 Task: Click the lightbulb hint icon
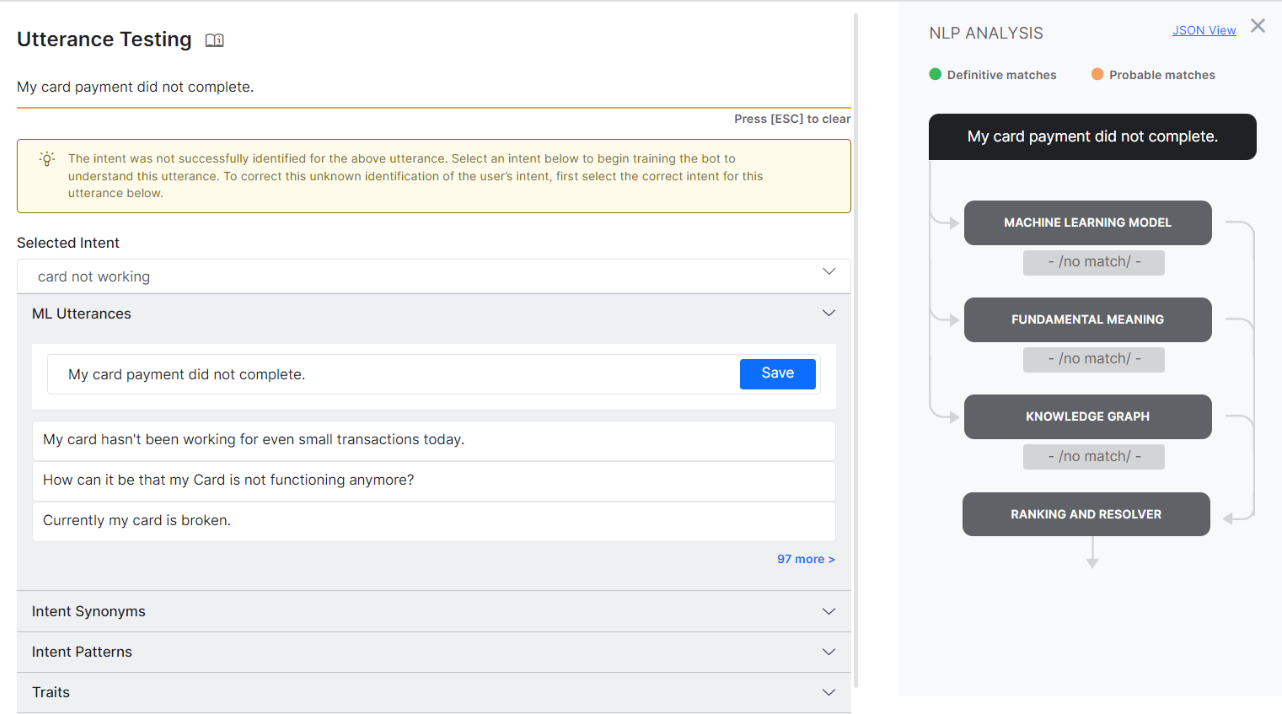pyautogui.click(x=46, y=159)
